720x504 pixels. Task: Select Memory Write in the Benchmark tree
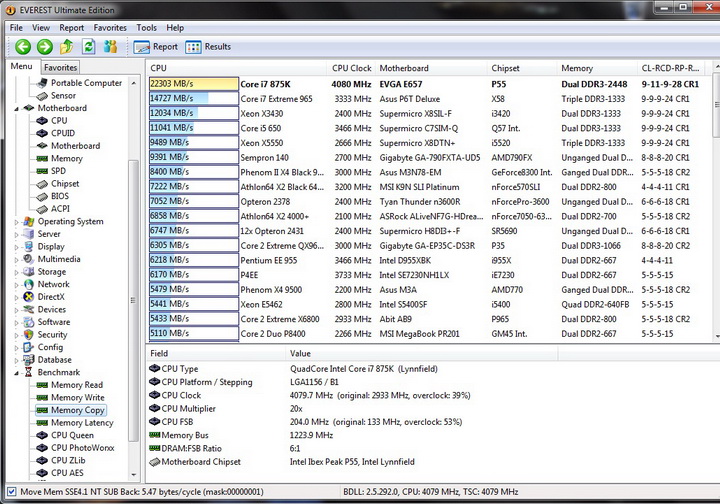[78, 398]
